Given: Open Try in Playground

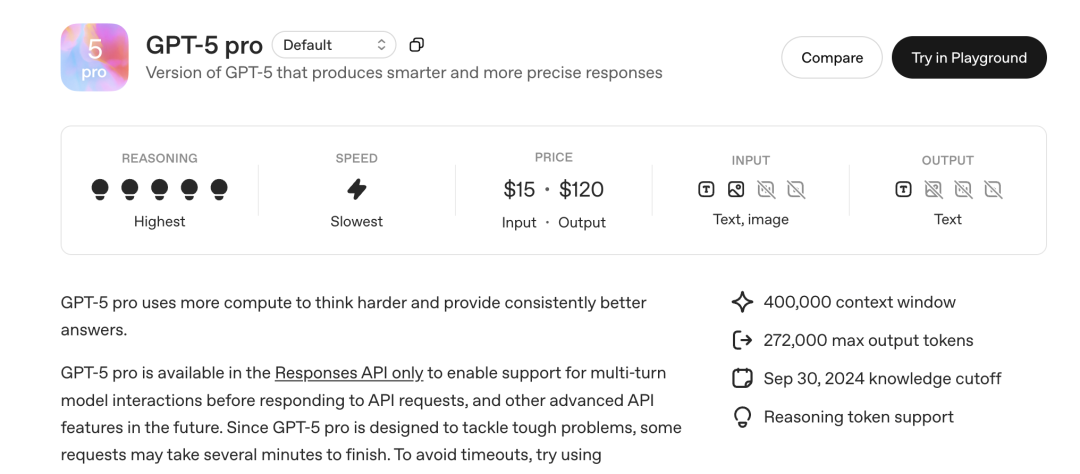Looking at the screenshot, I should click(968, 58).
